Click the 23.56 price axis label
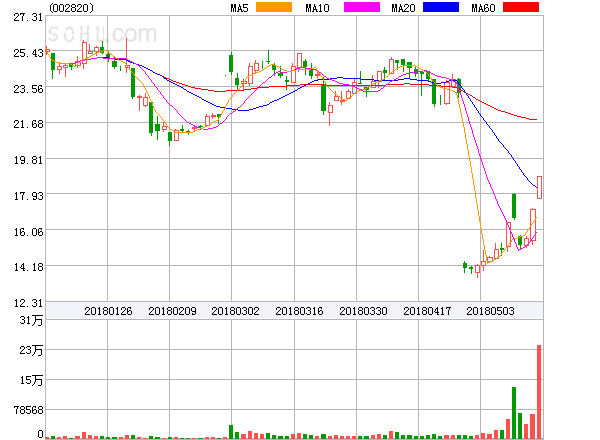This screenshot has height=440, width=600. [28, 89]
